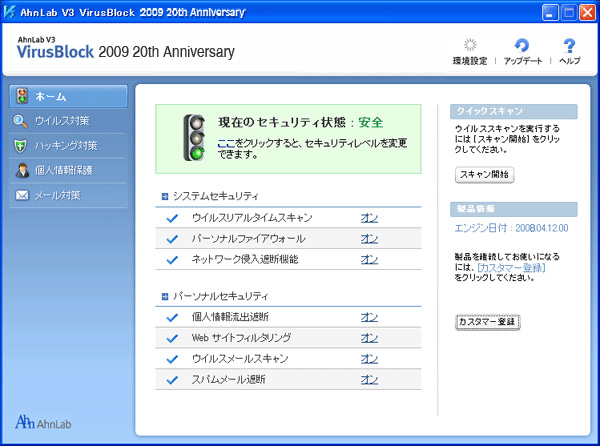Click checkmark beside ネットワーク侵入遮断機能
Image resolution: width=600 pixels, height=446 pixels.
[172, 259]
